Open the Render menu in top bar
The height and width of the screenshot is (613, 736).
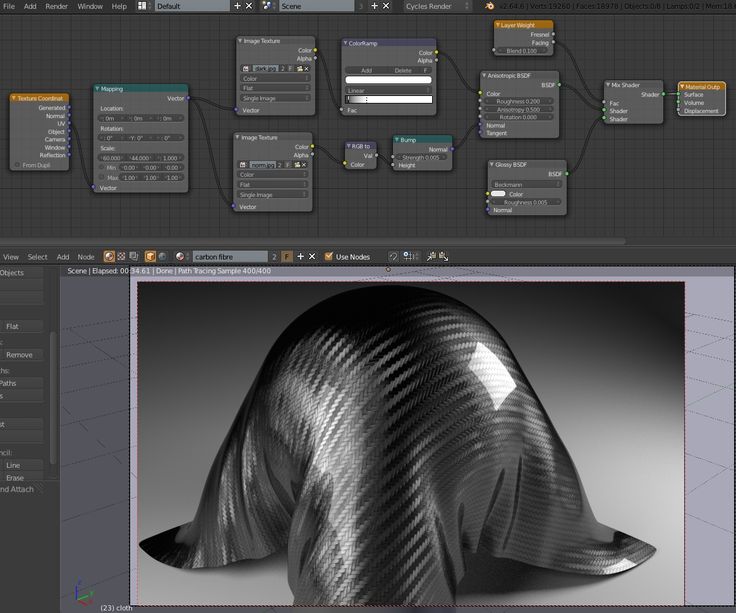coord(57,6)
